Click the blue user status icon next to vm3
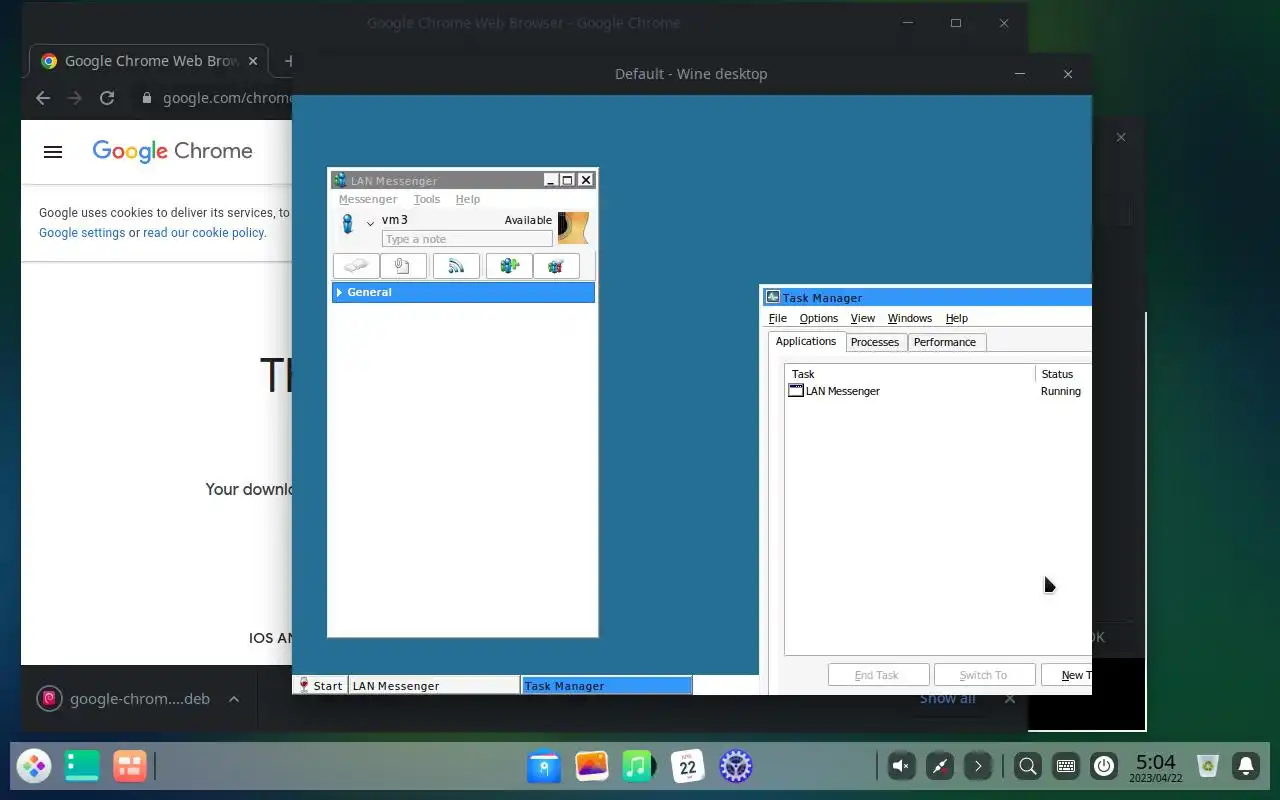This screenshot has width=1280, height=800. pos(347,224)
